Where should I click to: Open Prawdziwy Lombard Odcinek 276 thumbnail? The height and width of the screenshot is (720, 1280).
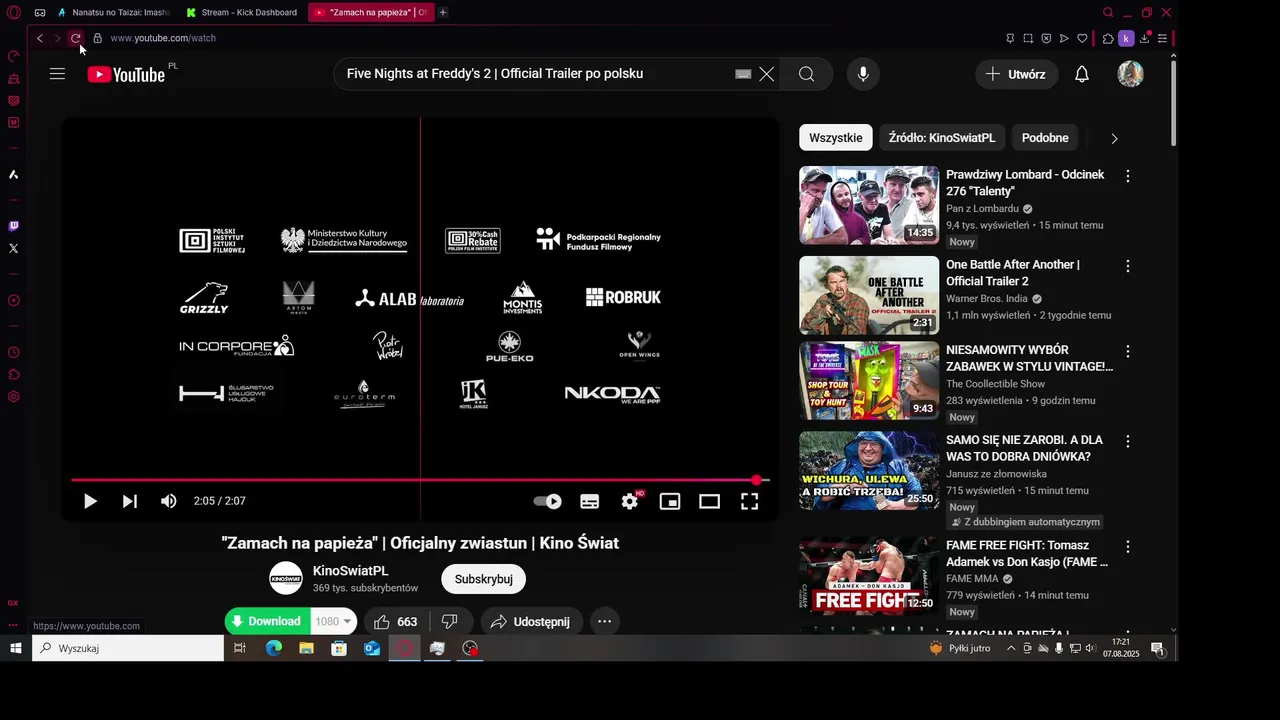tap(869, 205)
